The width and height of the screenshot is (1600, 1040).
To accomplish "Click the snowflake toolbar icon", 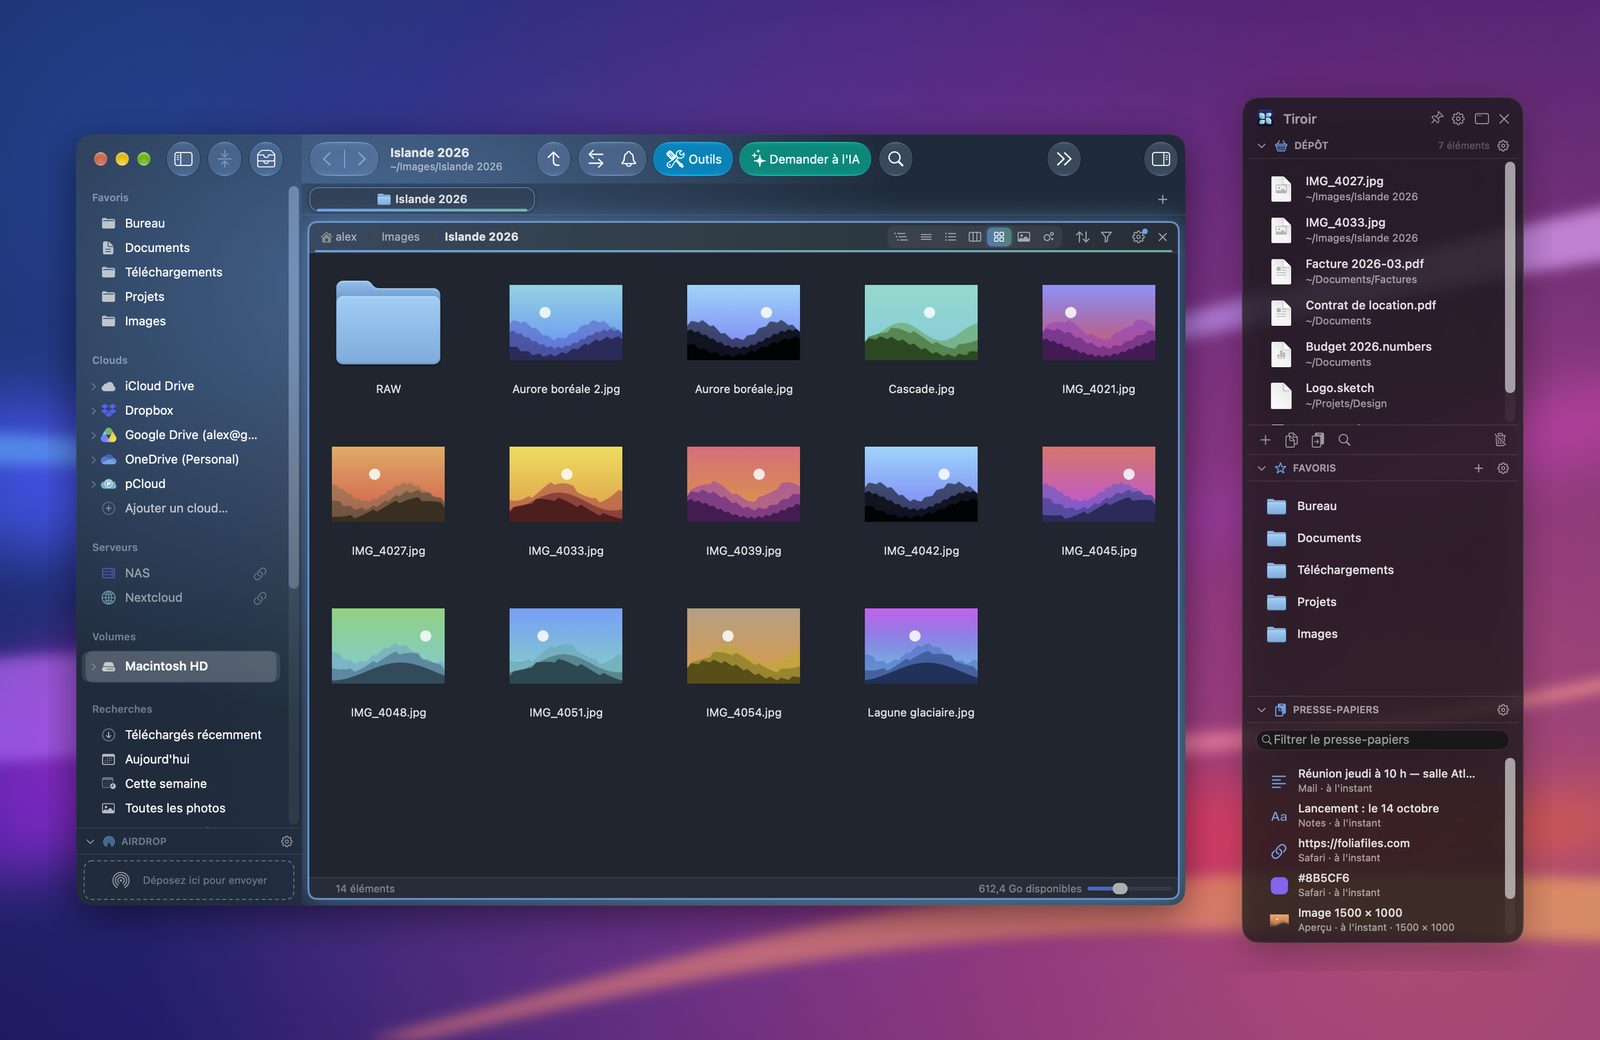I will coord(224,159).
